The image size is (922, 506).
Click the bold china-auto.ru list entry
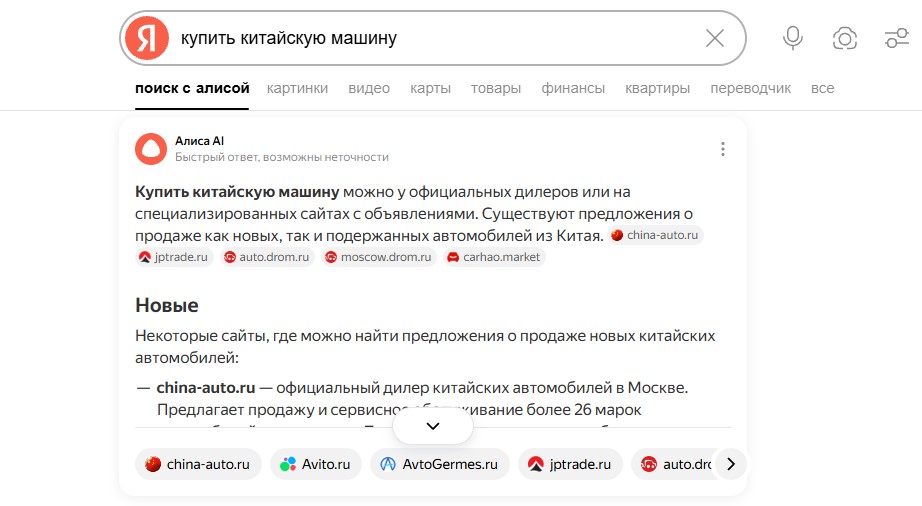(206, 388)
